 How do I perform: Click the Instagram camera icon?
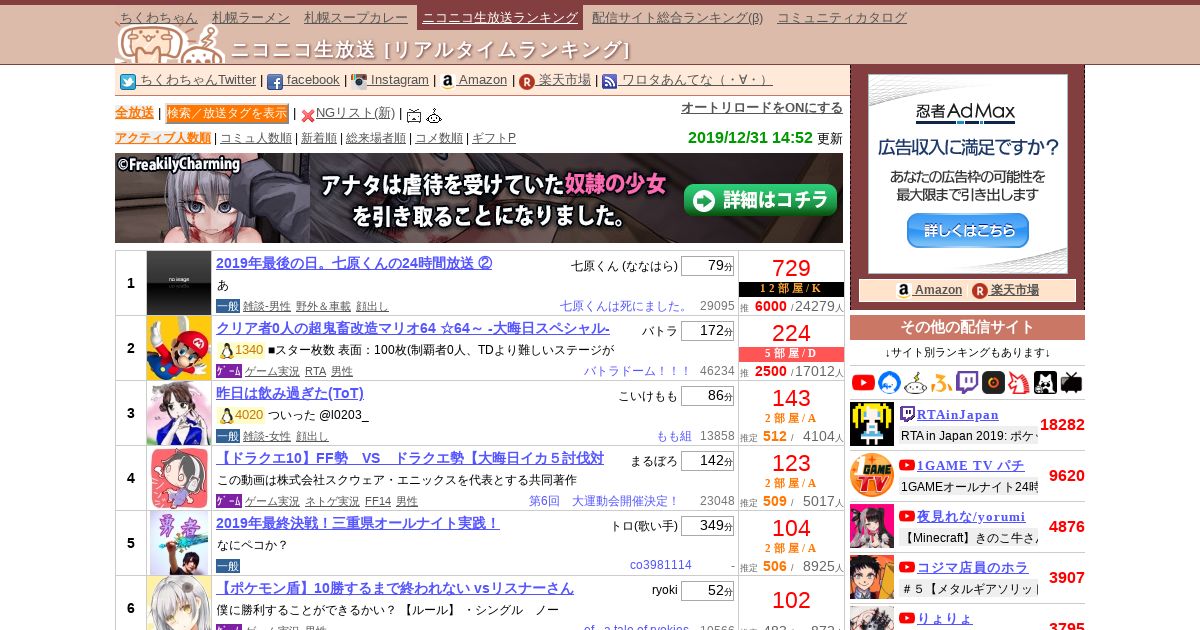tap(359, 82)
